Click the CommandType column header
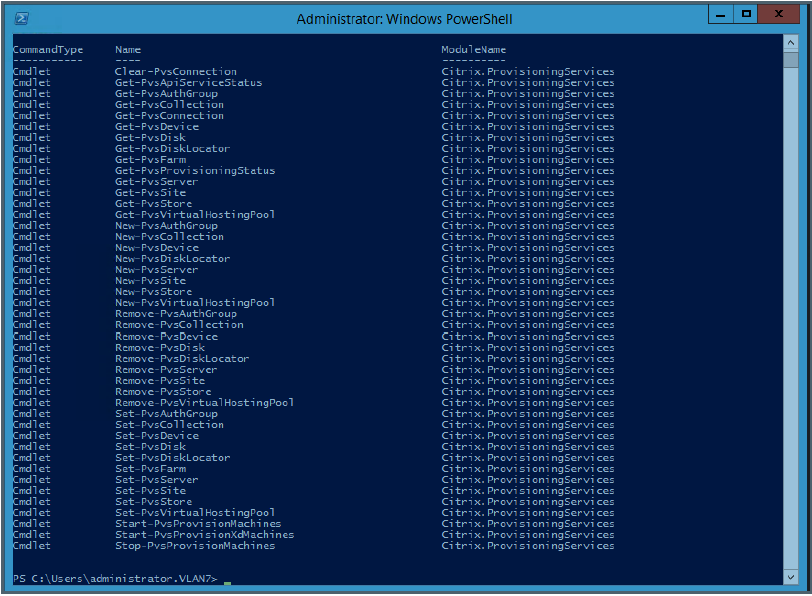This screenshot has height=596, width=812. click(48, 50)
